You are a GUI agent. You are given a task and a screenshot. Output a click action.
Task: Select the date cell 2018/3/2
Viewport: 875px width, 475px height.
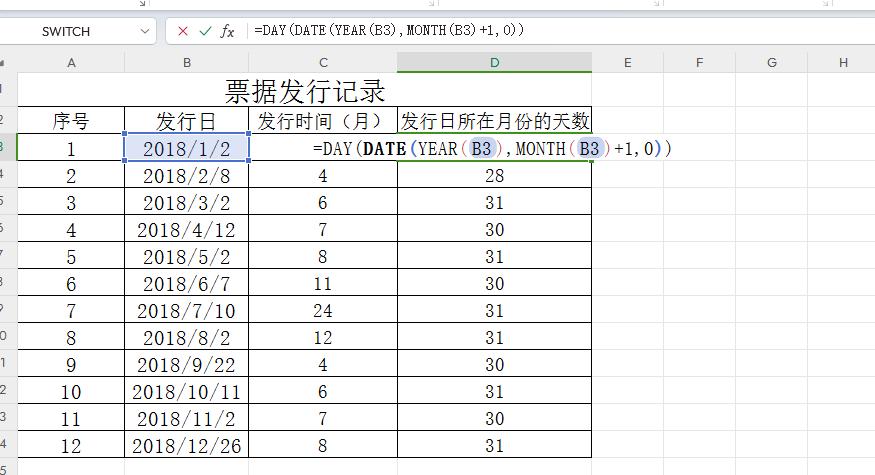point(186,202)
